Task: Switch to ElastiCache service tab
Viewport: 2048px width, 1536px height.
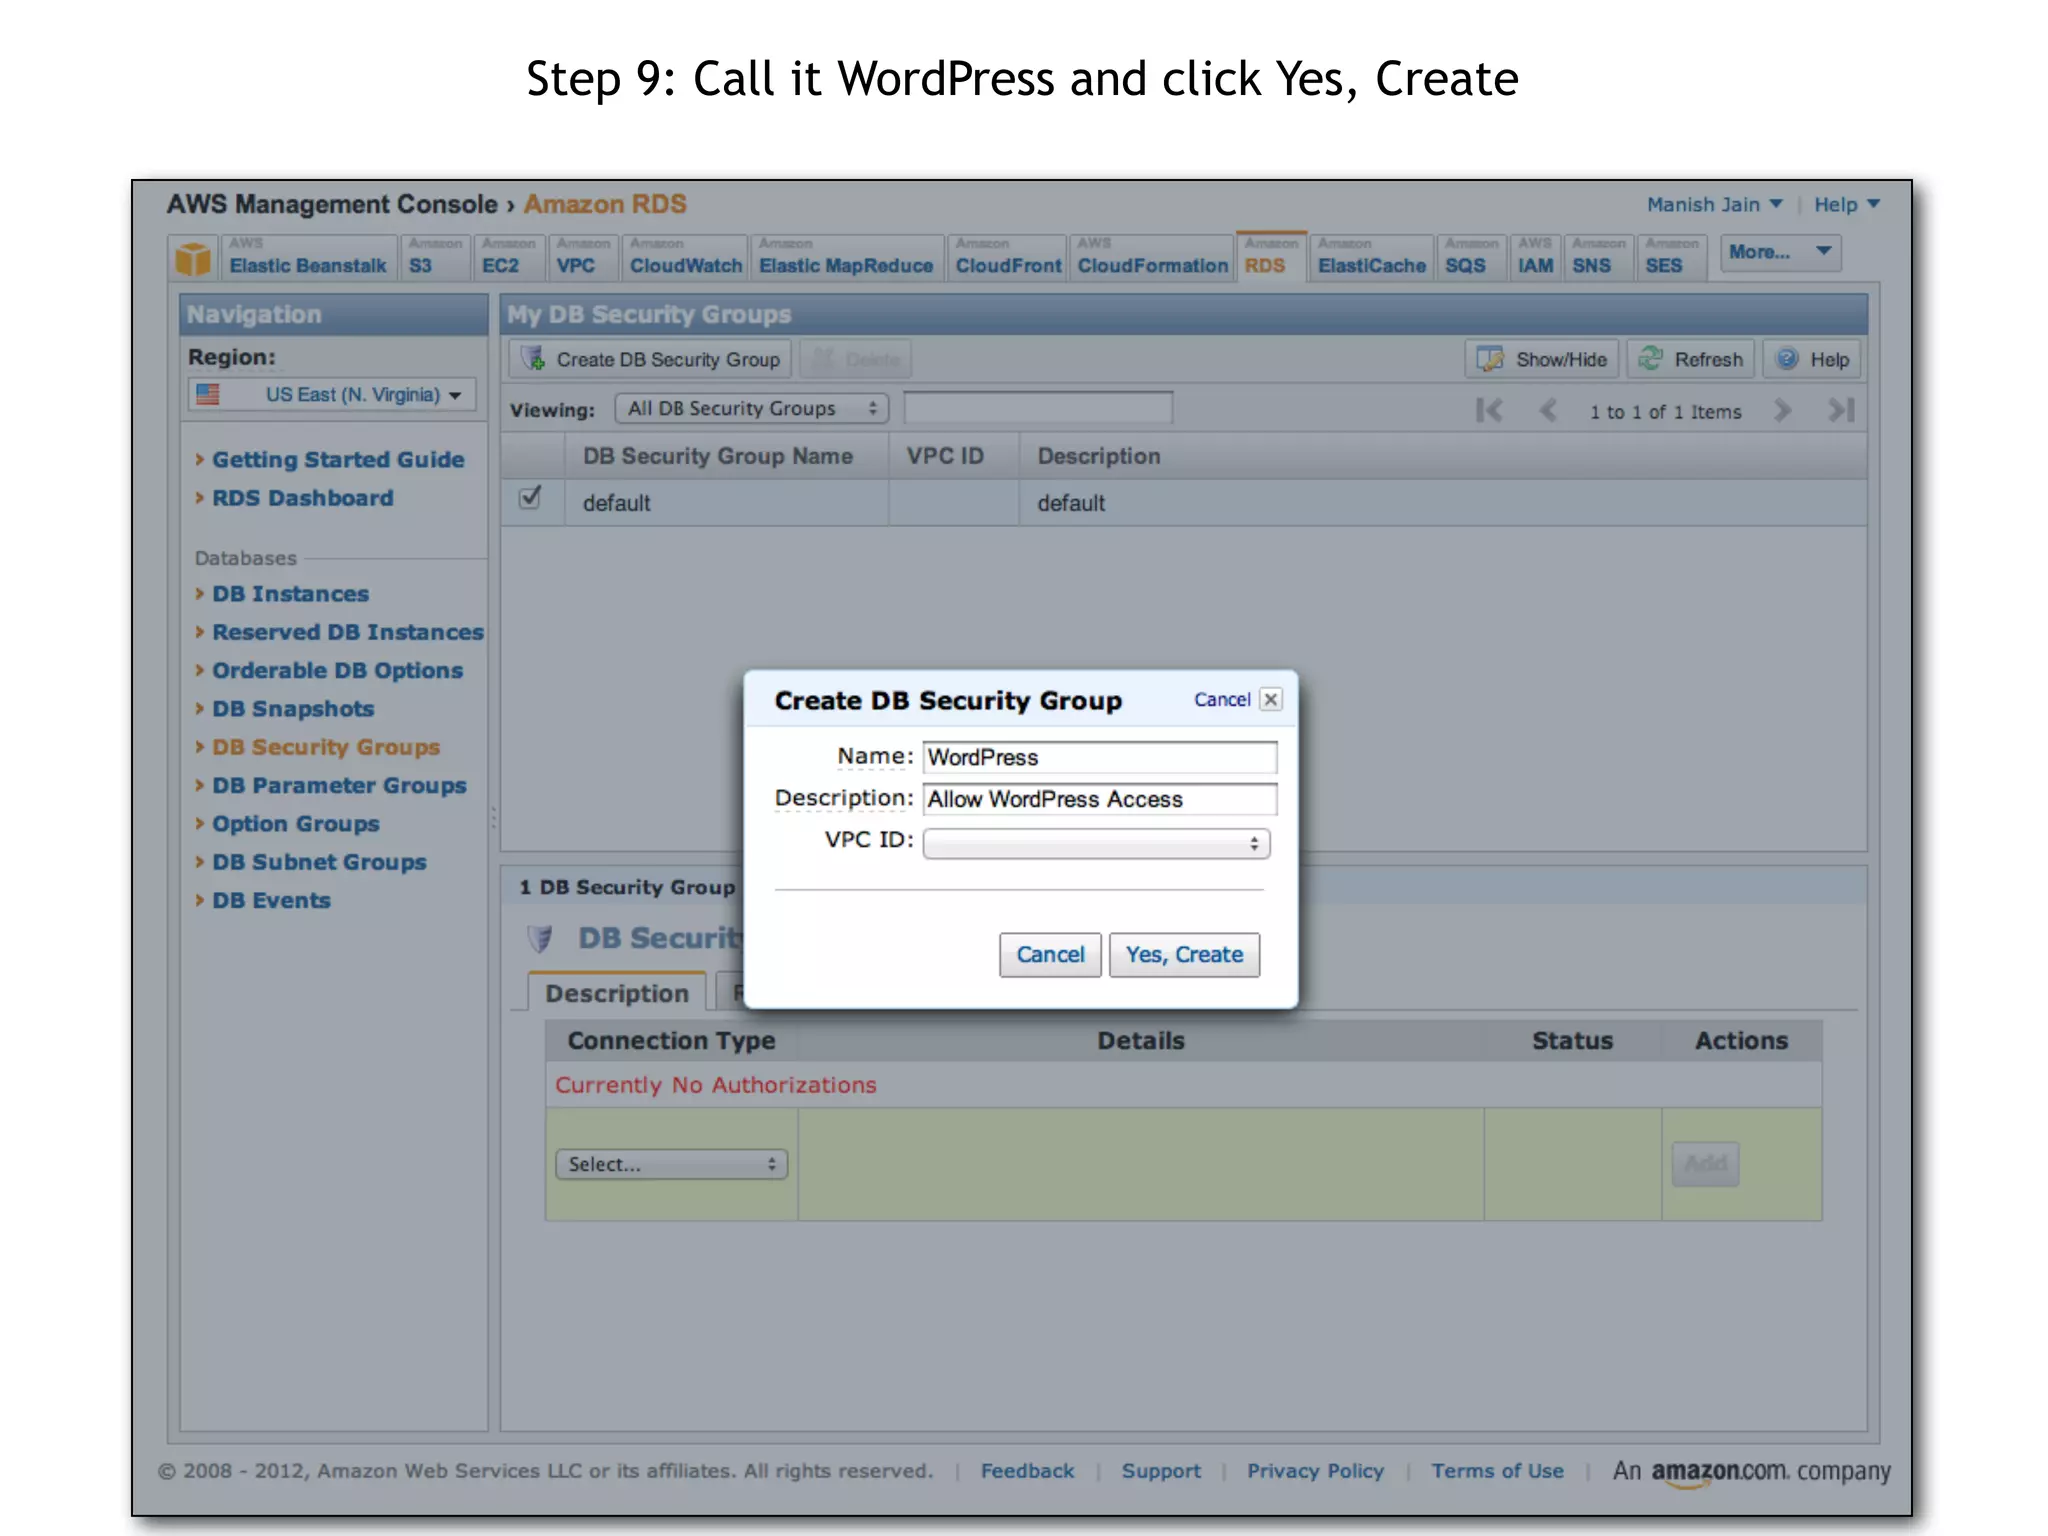Action: click(1371, 257)
